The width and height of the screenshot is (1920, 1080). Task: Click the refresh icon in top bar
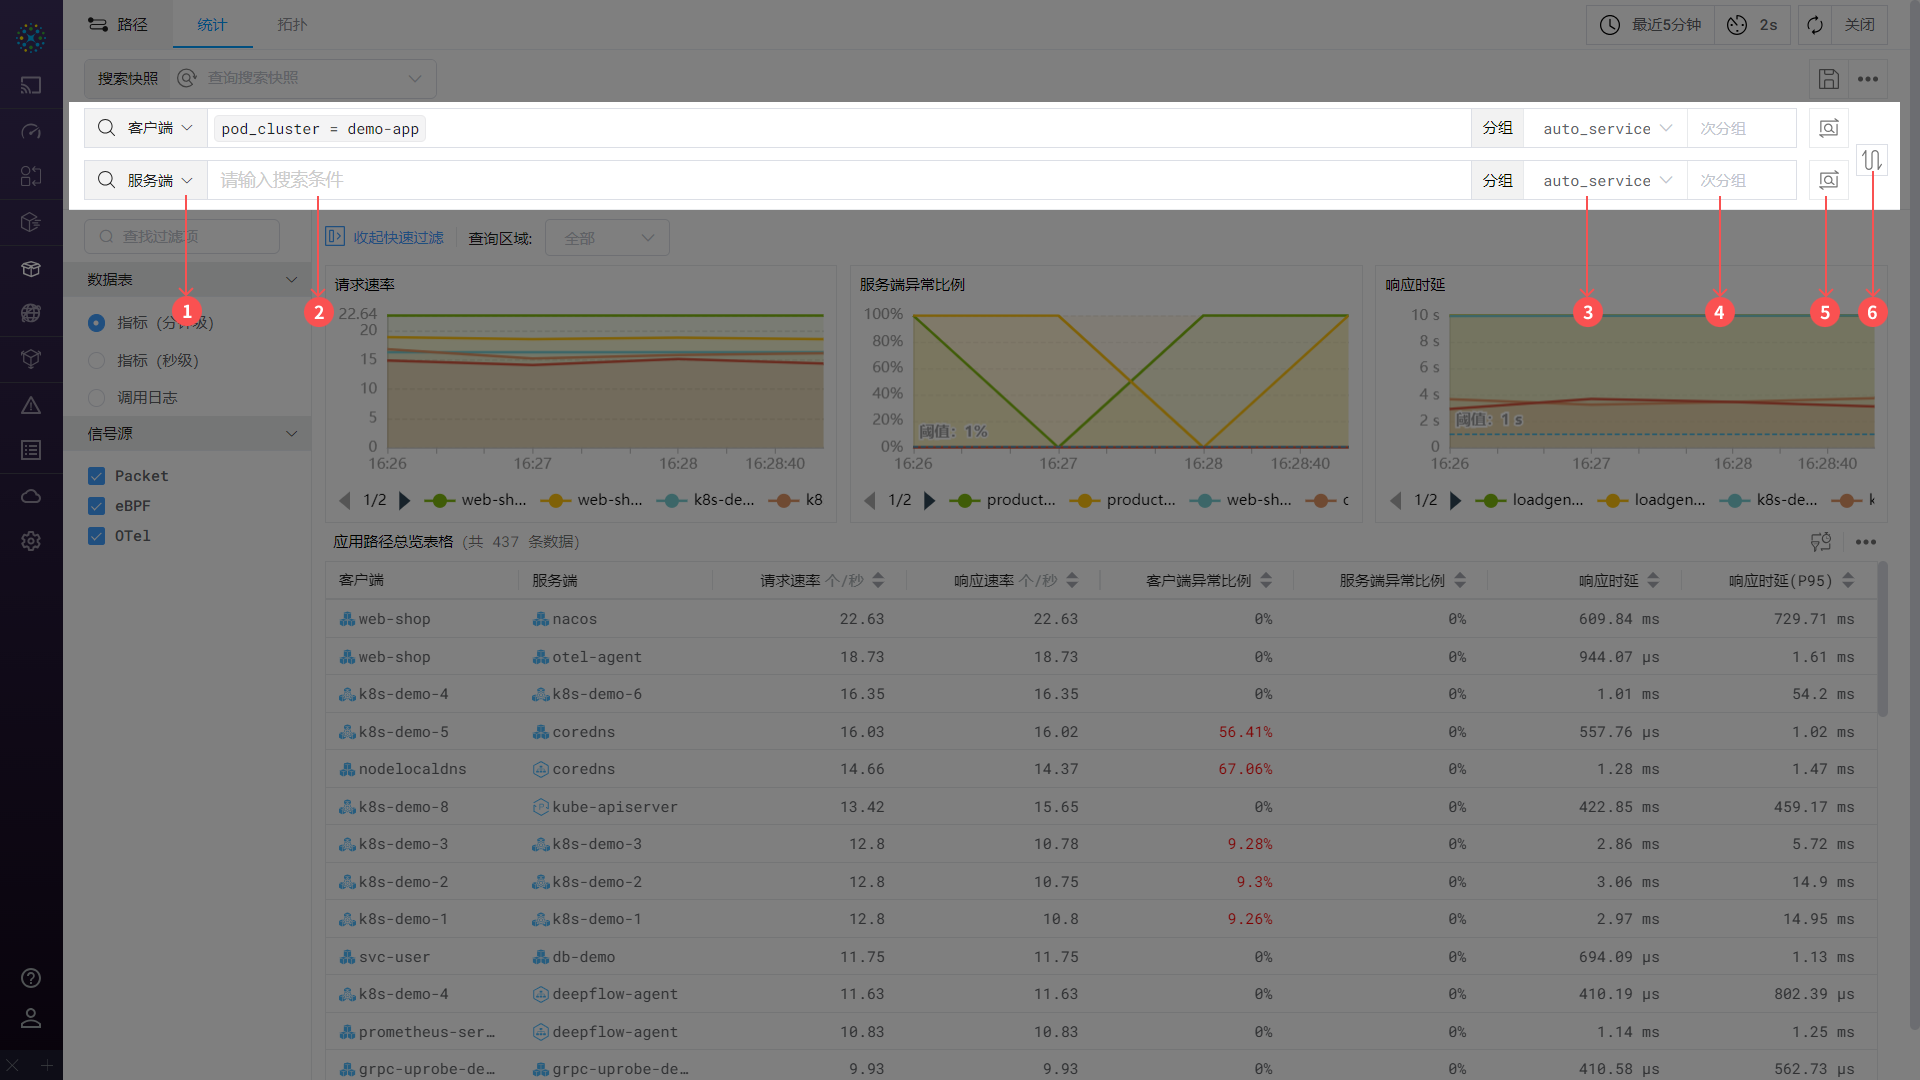1815,25
